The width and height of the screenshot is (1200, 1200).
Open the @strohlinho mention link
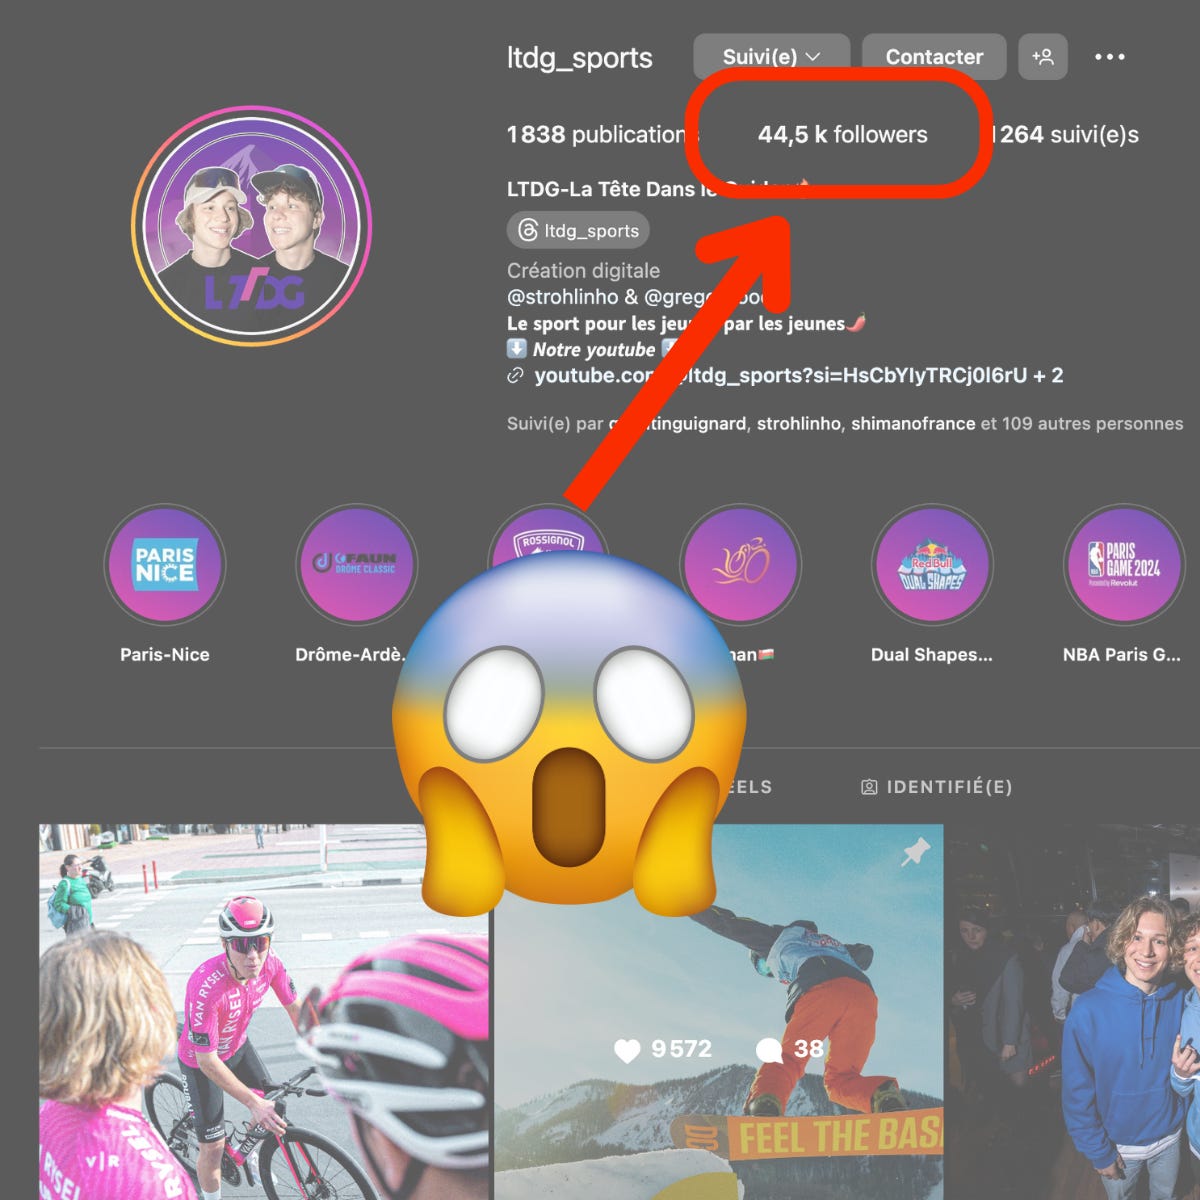point(563,297)
